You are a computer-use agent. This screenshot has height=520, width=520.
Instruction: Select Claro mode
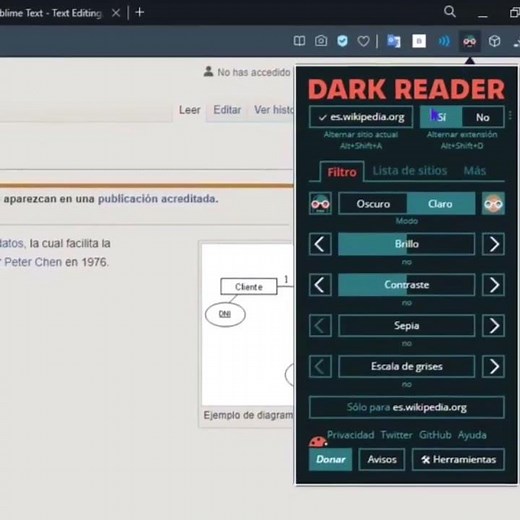tap(441, 204)
